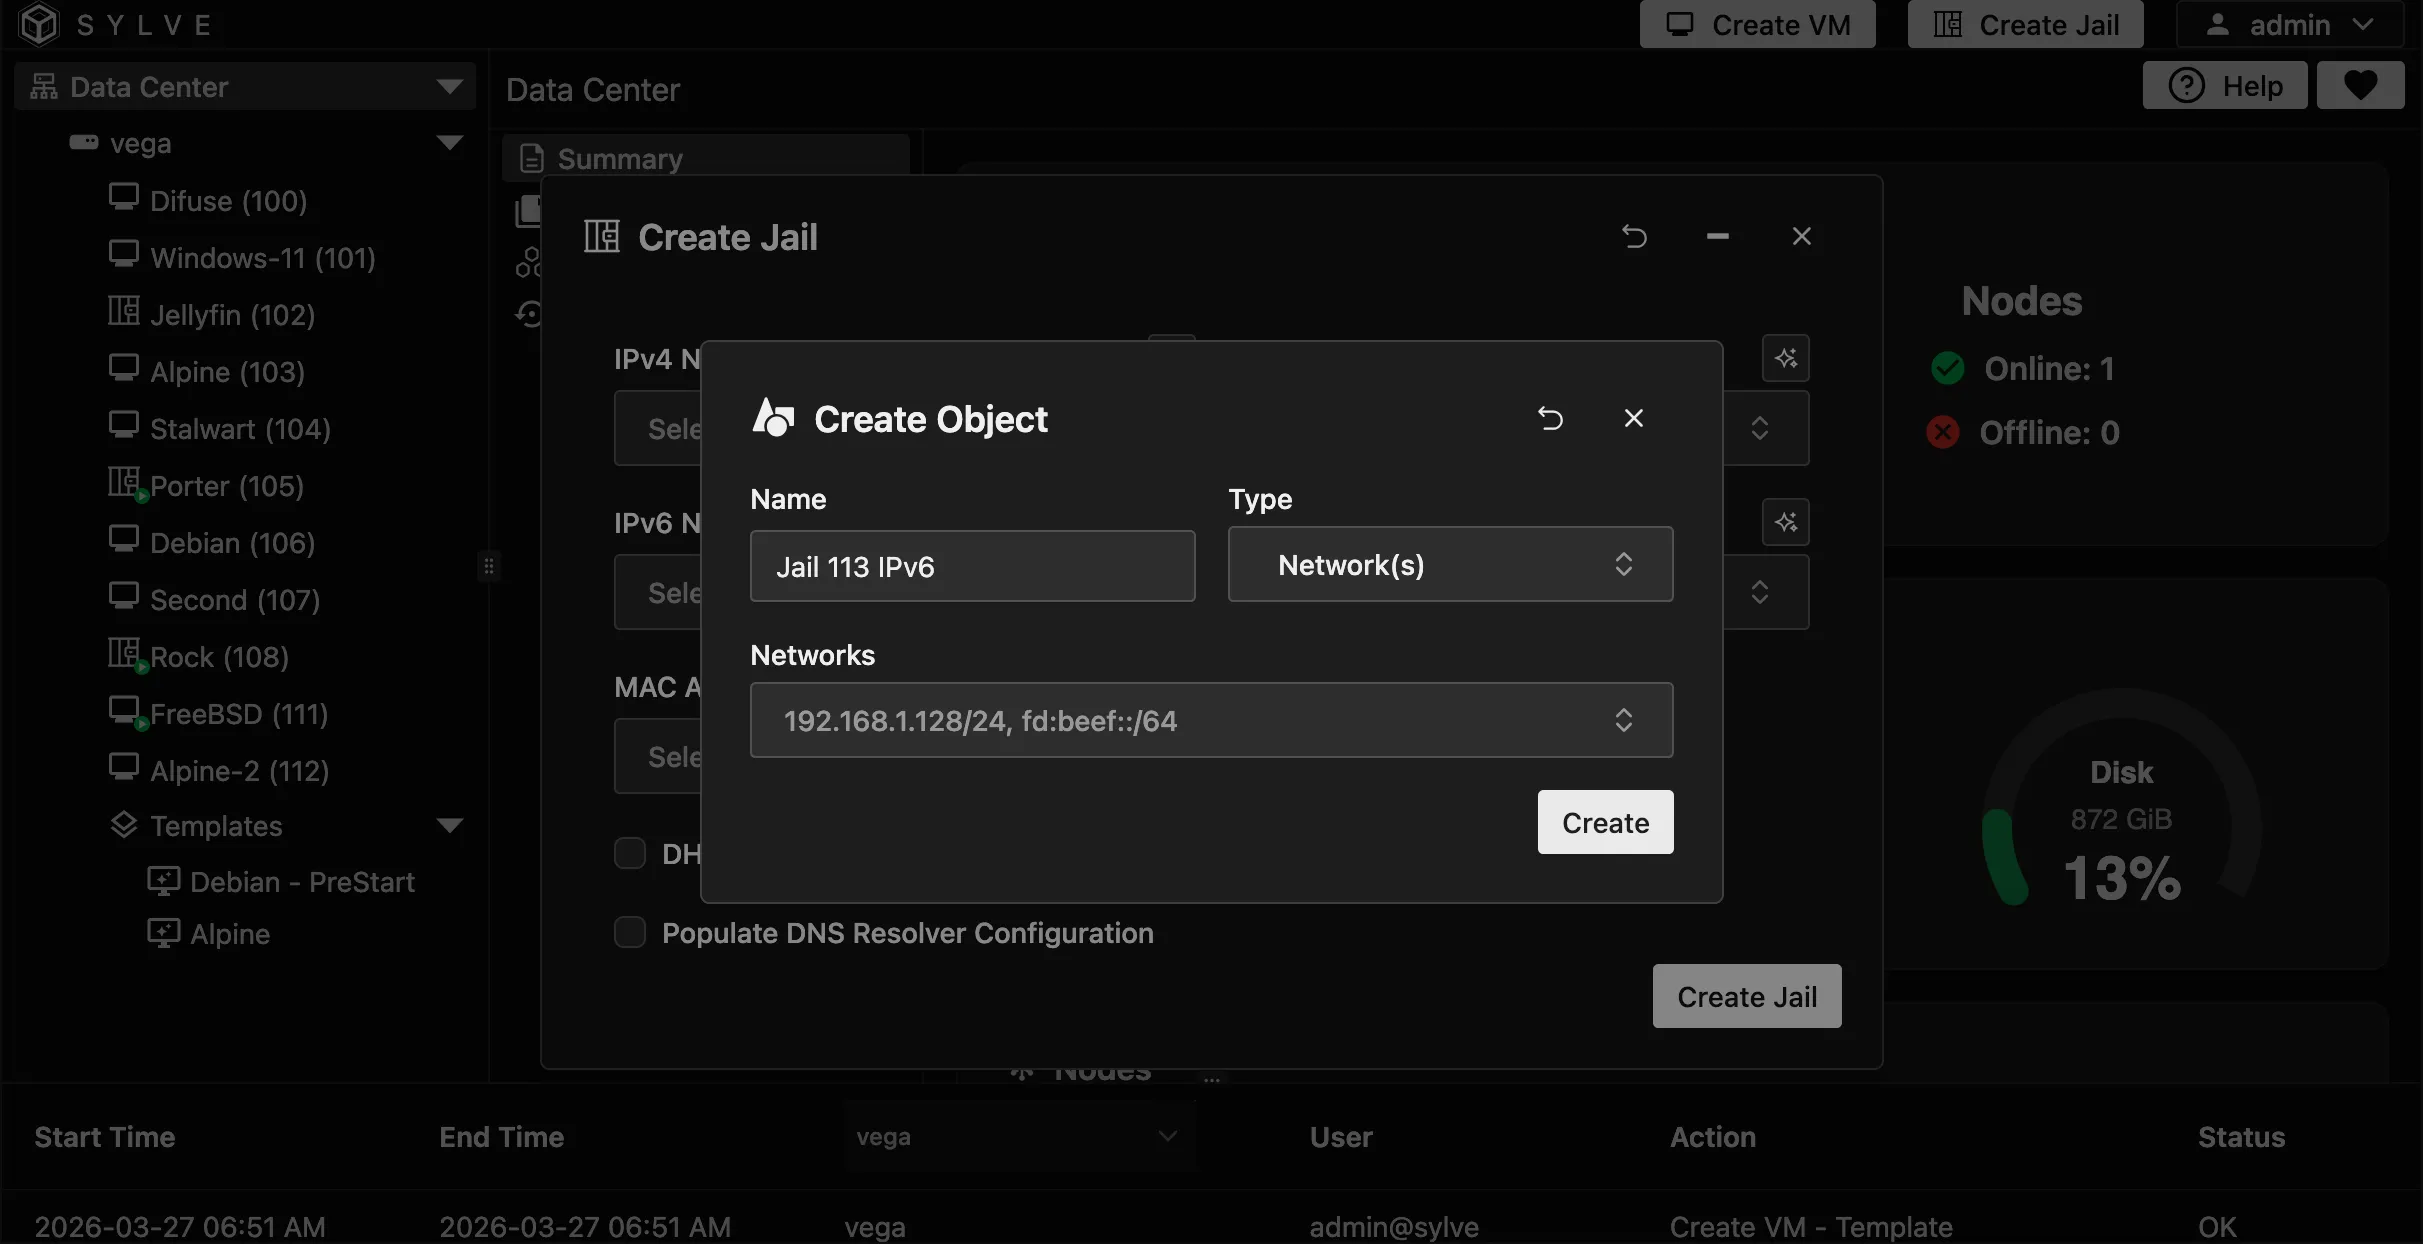2424x1244 pixels.
Task: Click the reset icon in Create Jail header
Action: [x=1634, y=236]
